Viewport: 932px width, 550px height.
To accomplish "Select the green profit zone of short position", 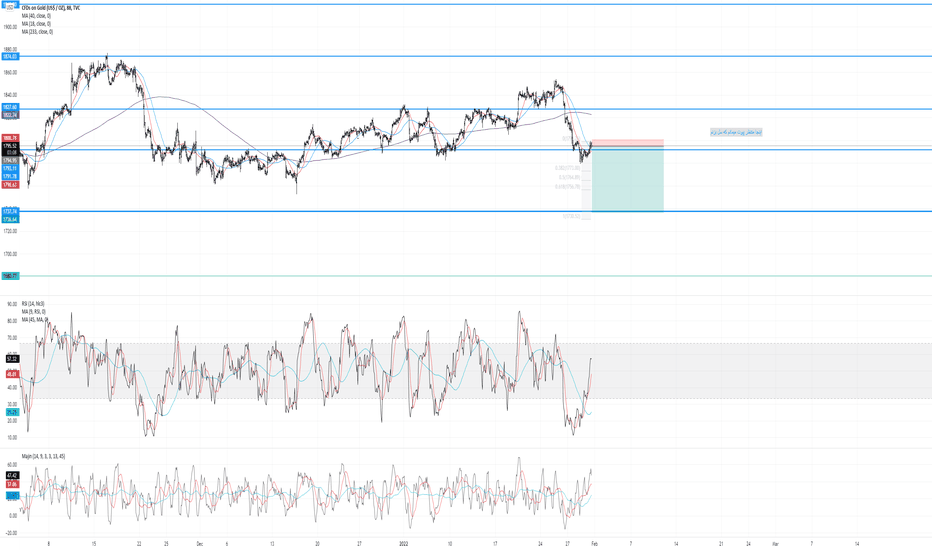I will pos(628,179).
